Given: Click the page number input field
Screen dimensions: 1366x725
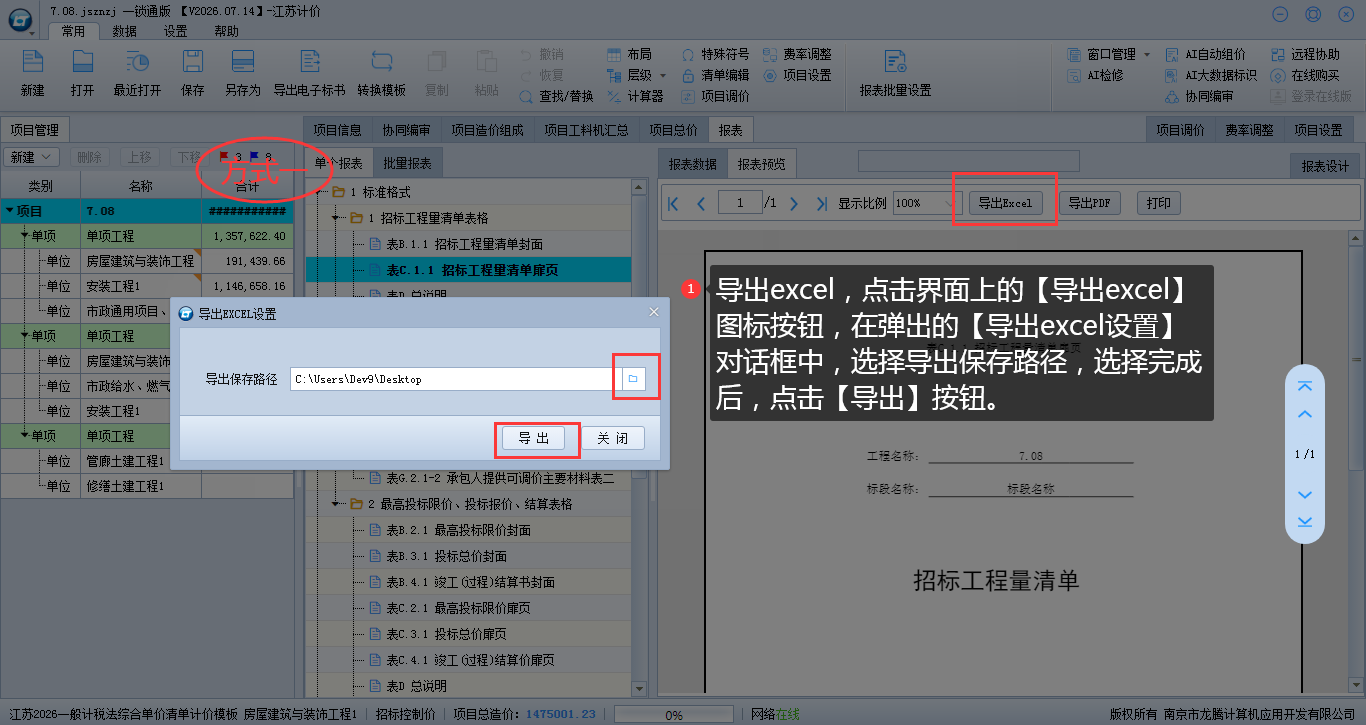Looking at the screenshot, I should (741, 203).
